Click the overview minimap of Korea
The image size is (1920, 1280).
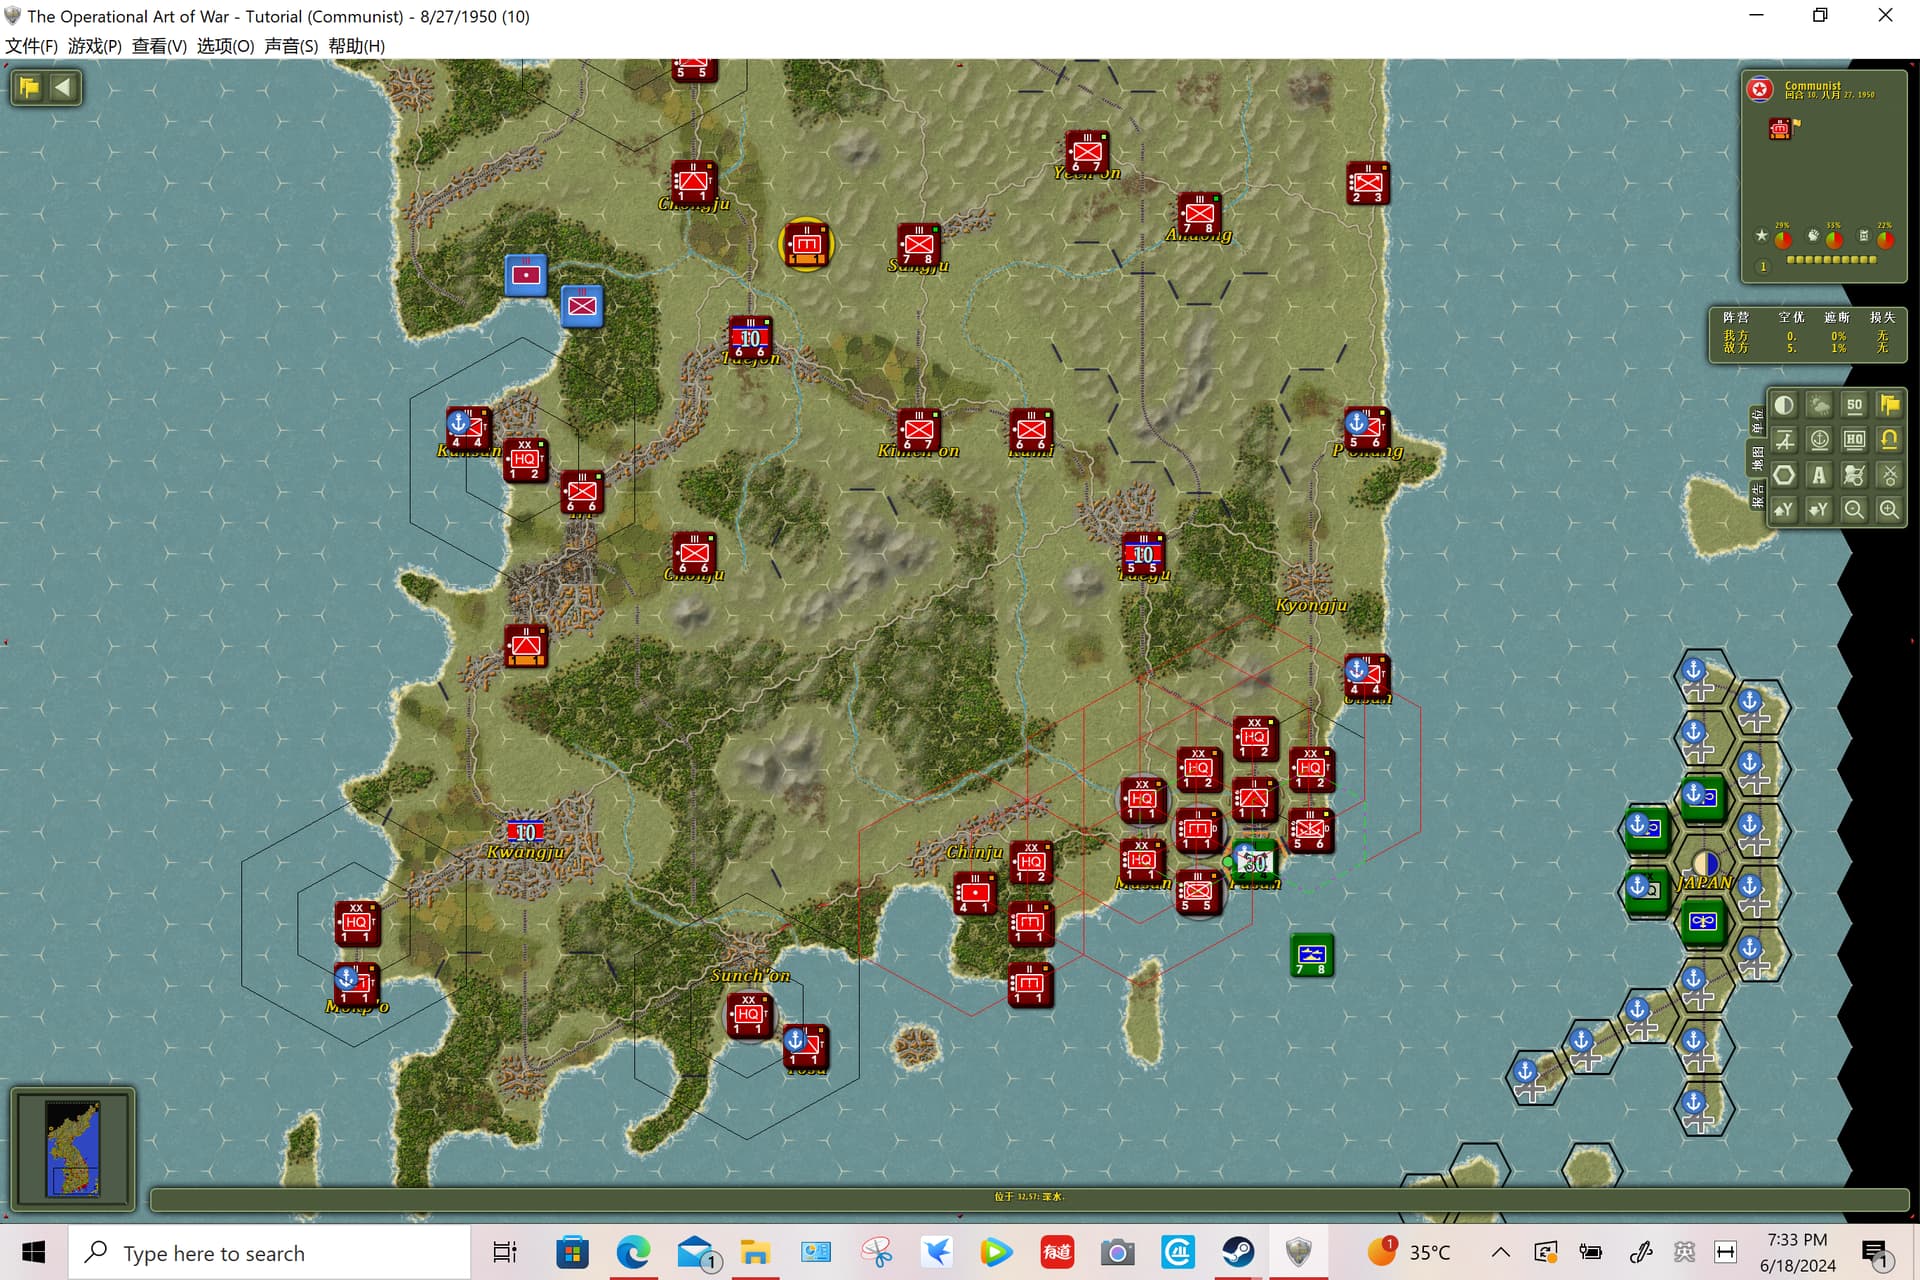point(73,1149)
